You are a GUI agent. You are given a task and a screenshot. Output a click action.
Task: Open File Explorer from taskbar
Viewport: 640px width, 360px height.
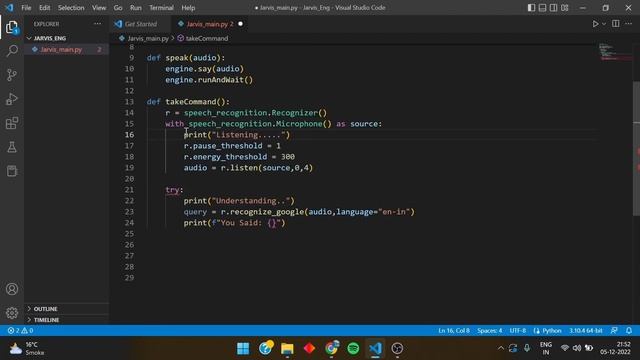click(x=287, y=349)
